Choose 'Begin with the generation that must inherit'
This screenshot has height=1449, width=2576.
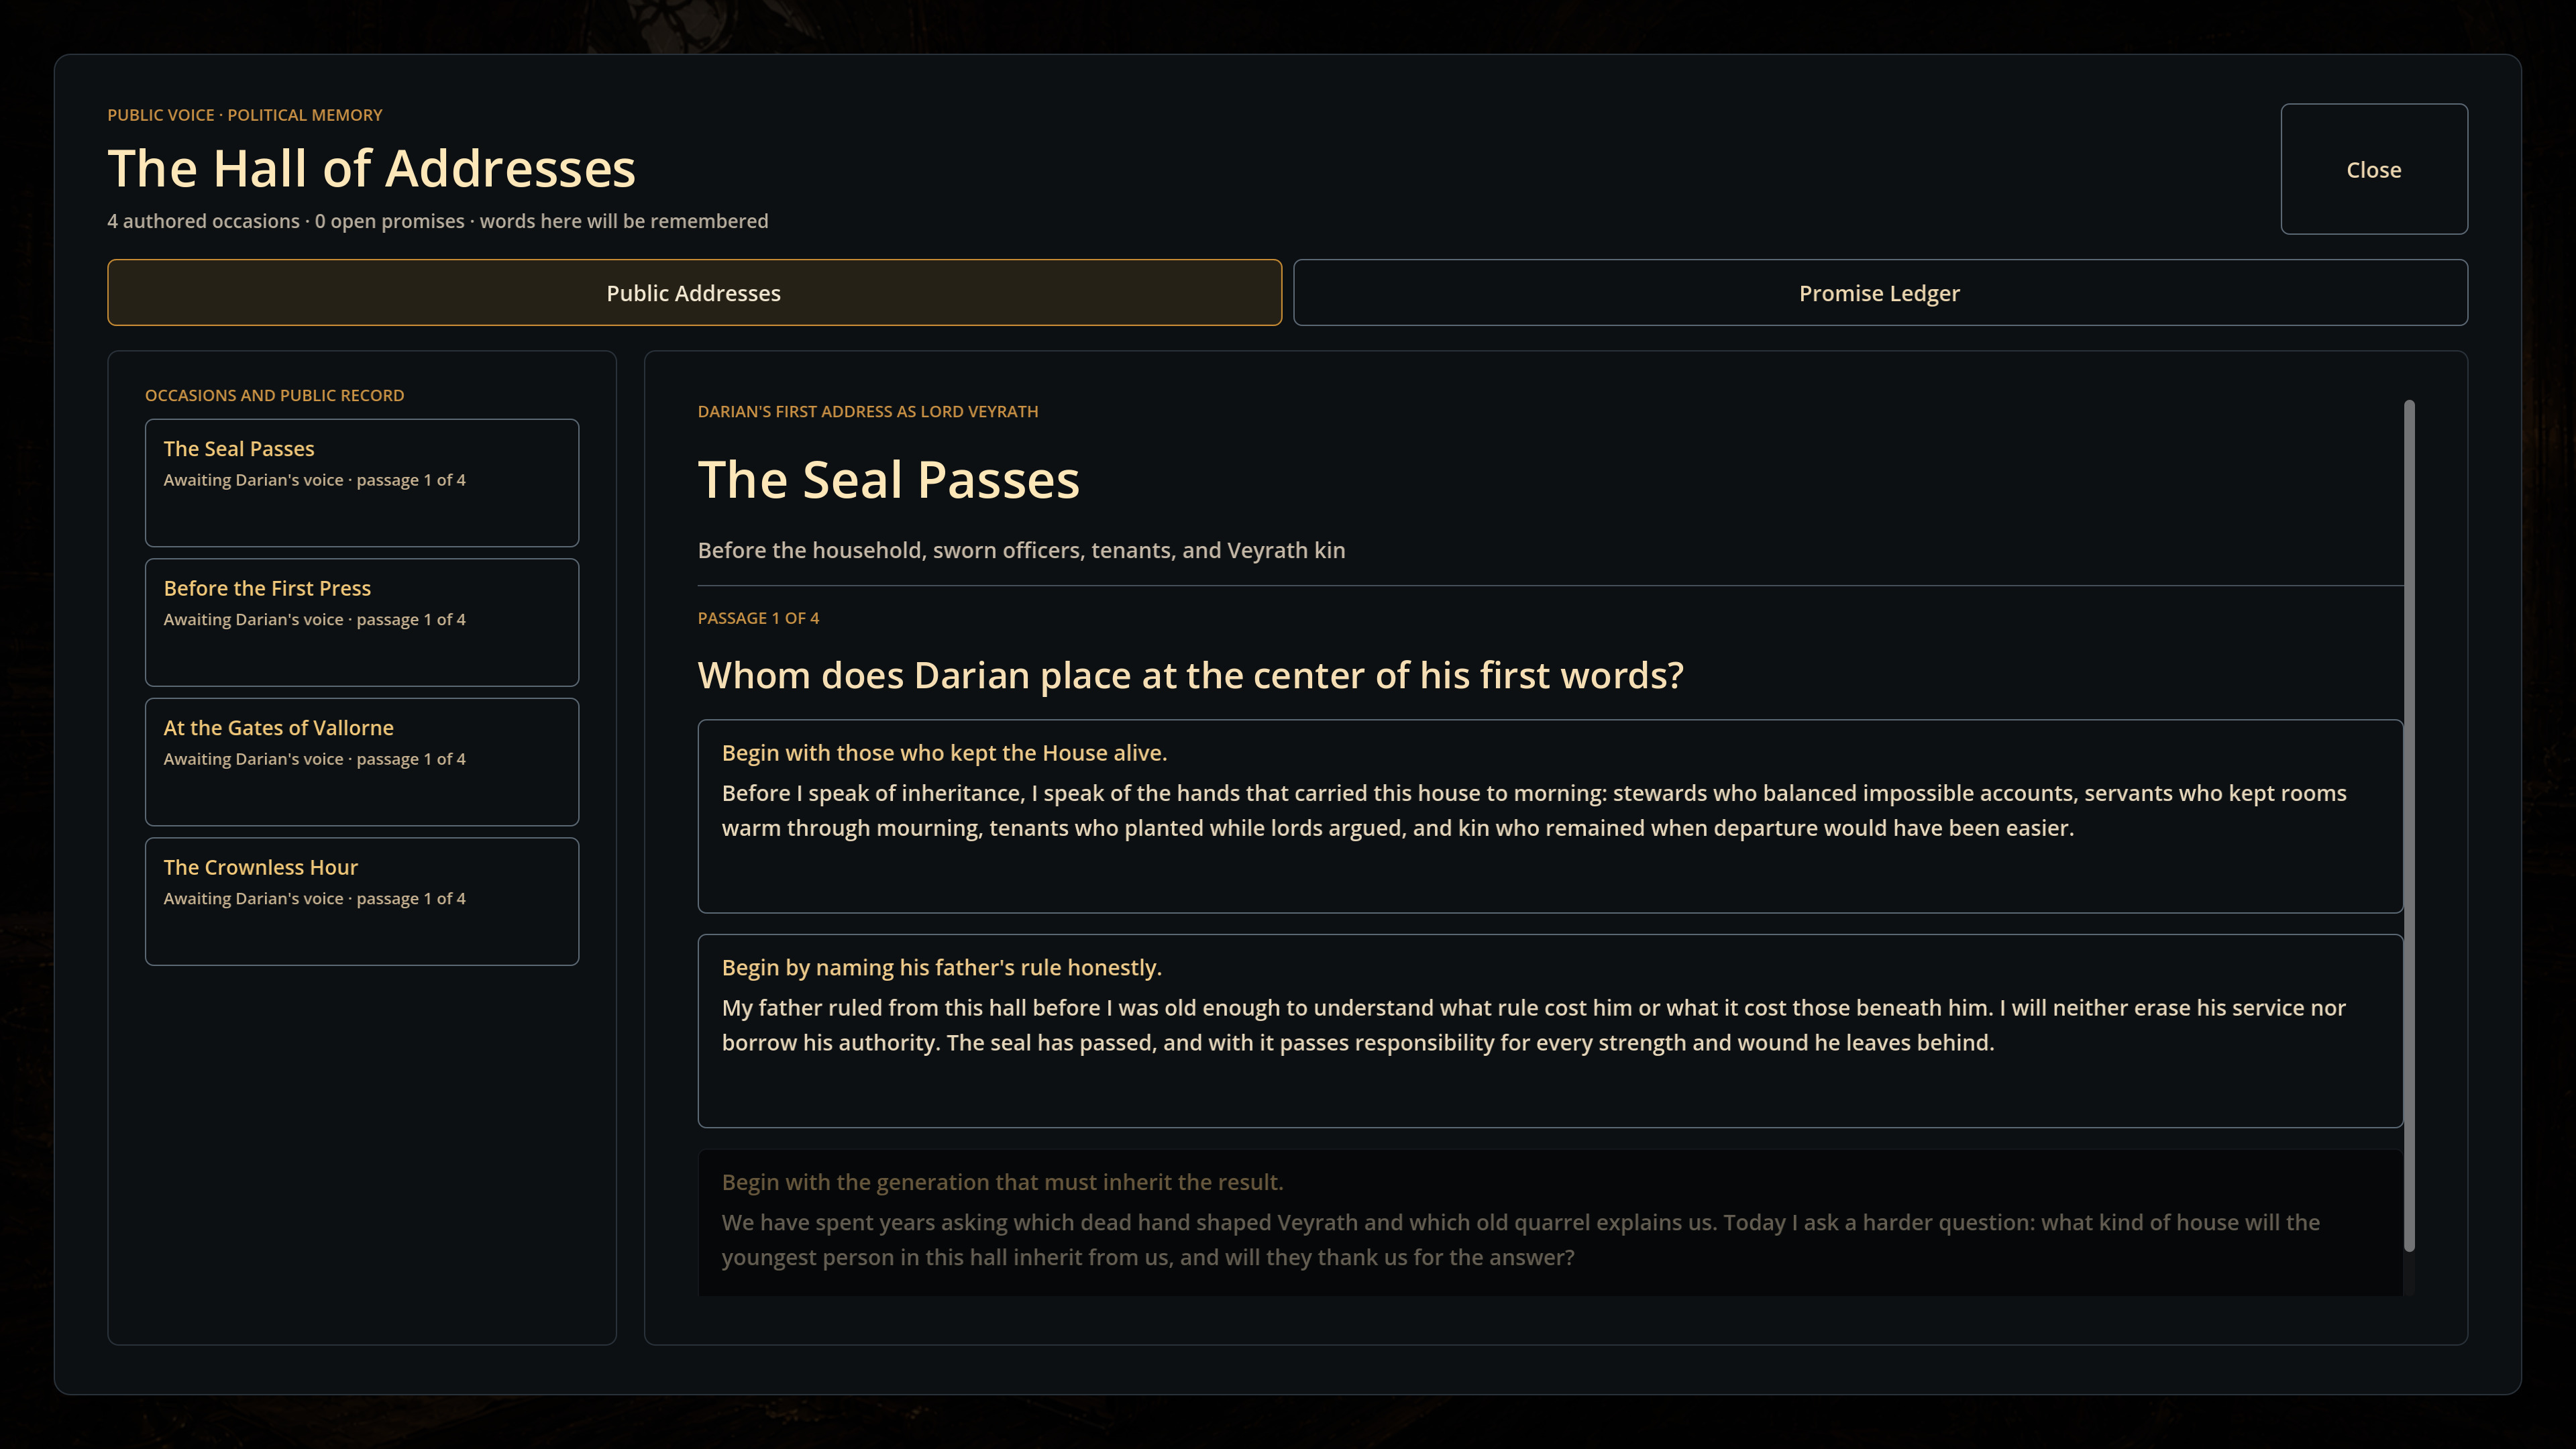click(x=1550, y=1222)
